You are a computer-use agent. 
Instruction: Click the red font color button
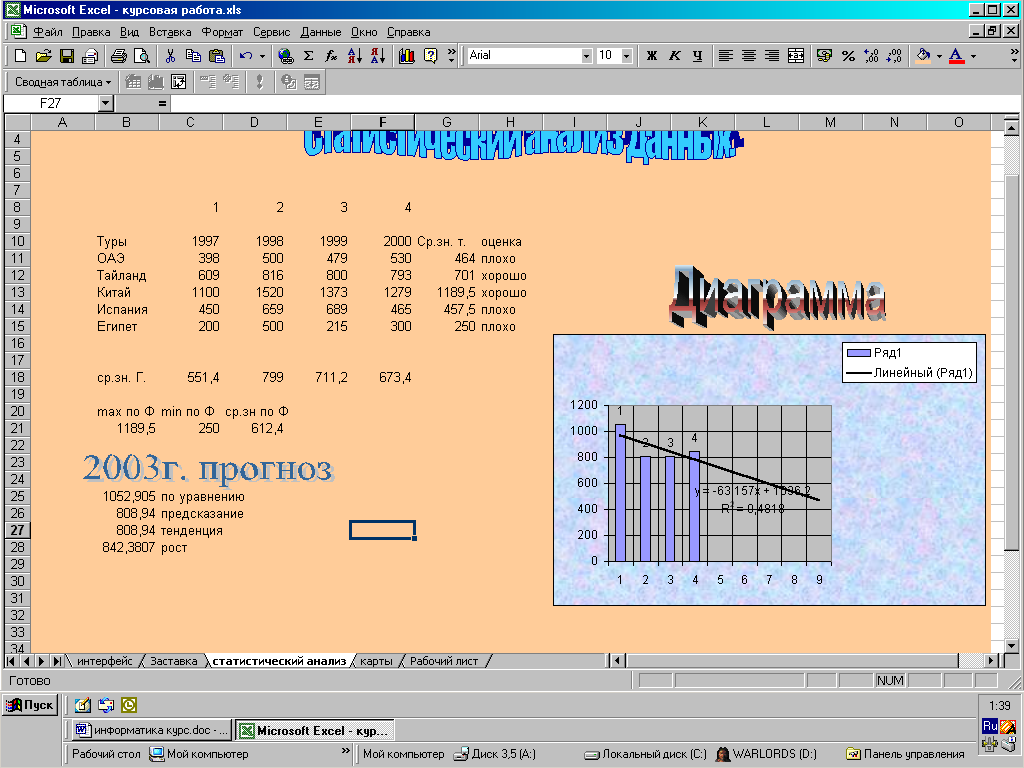tap(957, 56)
